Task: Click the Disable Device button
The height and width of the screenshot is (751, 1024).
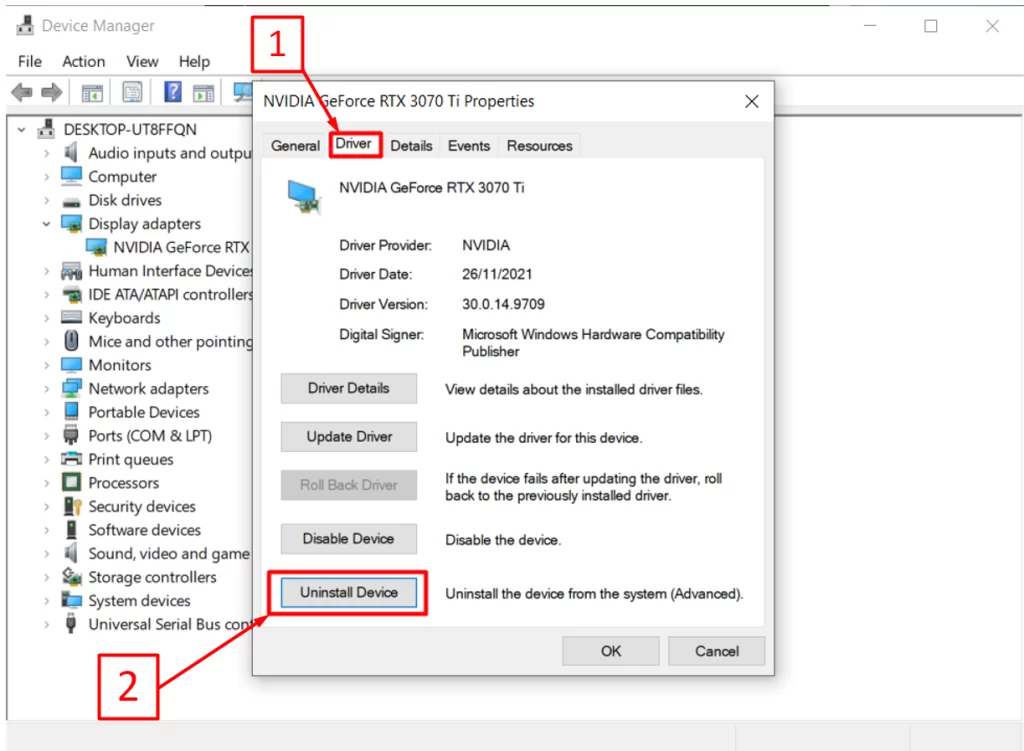Action: 349,539
